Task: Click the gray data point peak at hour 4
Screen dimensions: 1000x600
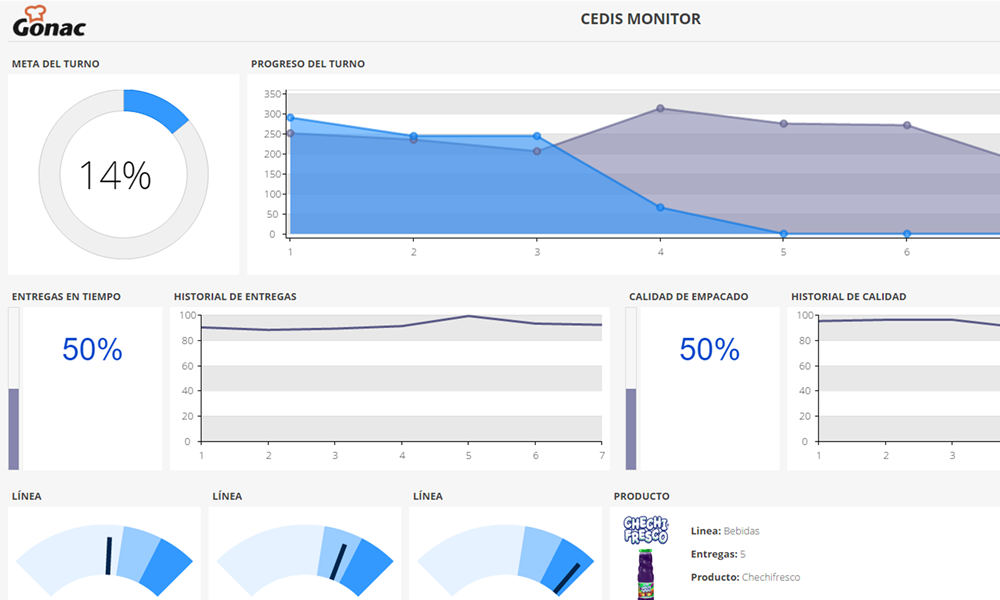Action: [x=660, y=109]
